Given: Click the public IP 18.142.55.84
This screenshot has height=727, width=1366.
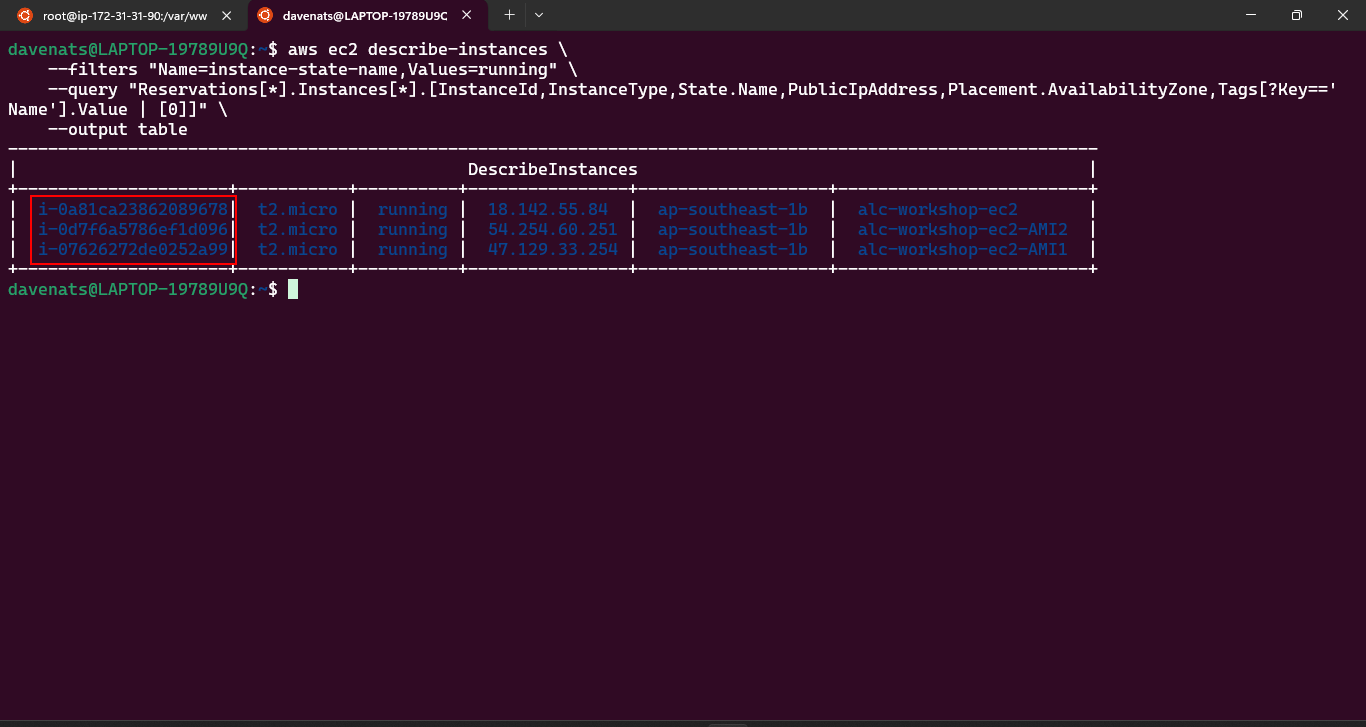Looking at the screenshot, I should (547, 210).
